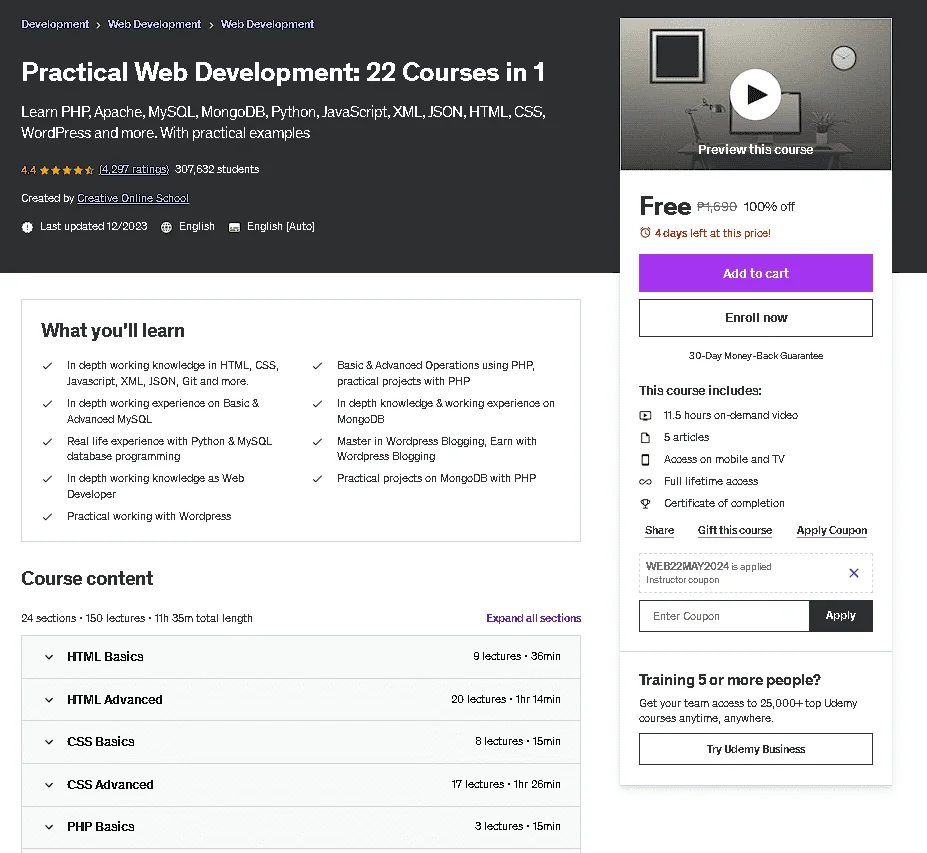
Task: Click the star rating icons
Action: pyautogui.click(x=67, y=170)
